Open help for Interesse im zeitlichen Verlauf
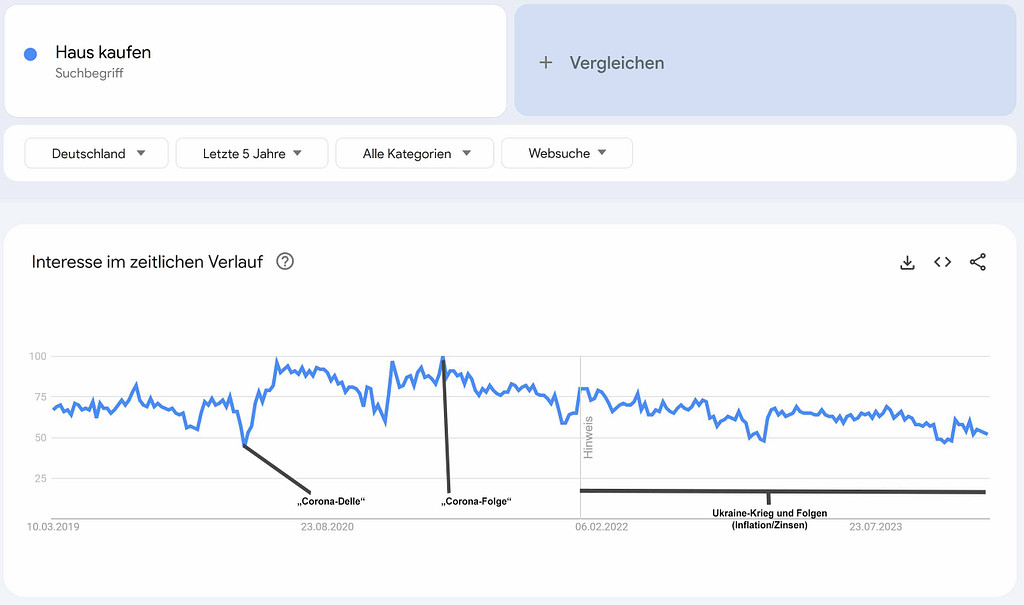This screenshot has height=605, width=1024. tap(285, 262)
